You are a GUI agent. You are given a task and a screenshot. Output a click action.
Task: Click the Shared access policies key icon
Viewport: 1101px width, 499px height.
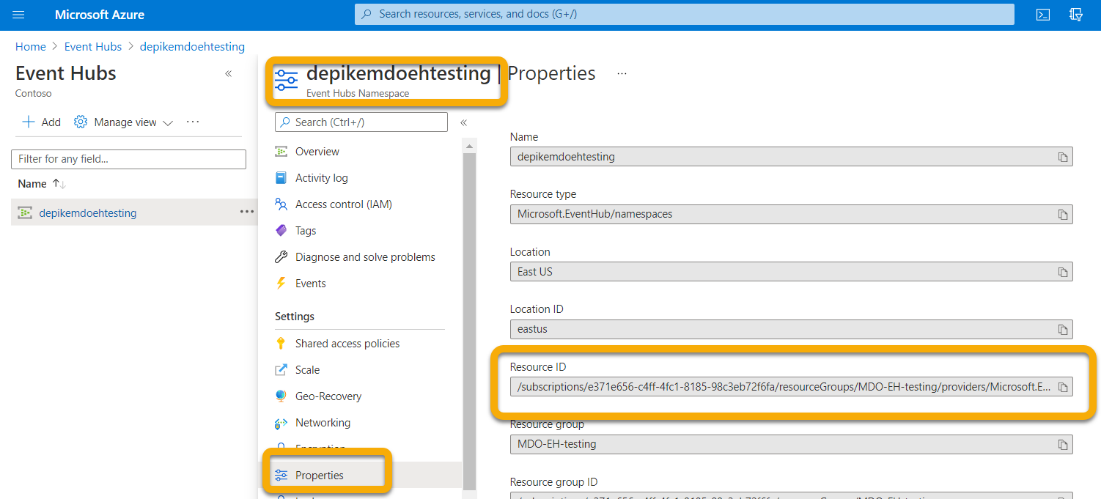[x=282, y=343]
